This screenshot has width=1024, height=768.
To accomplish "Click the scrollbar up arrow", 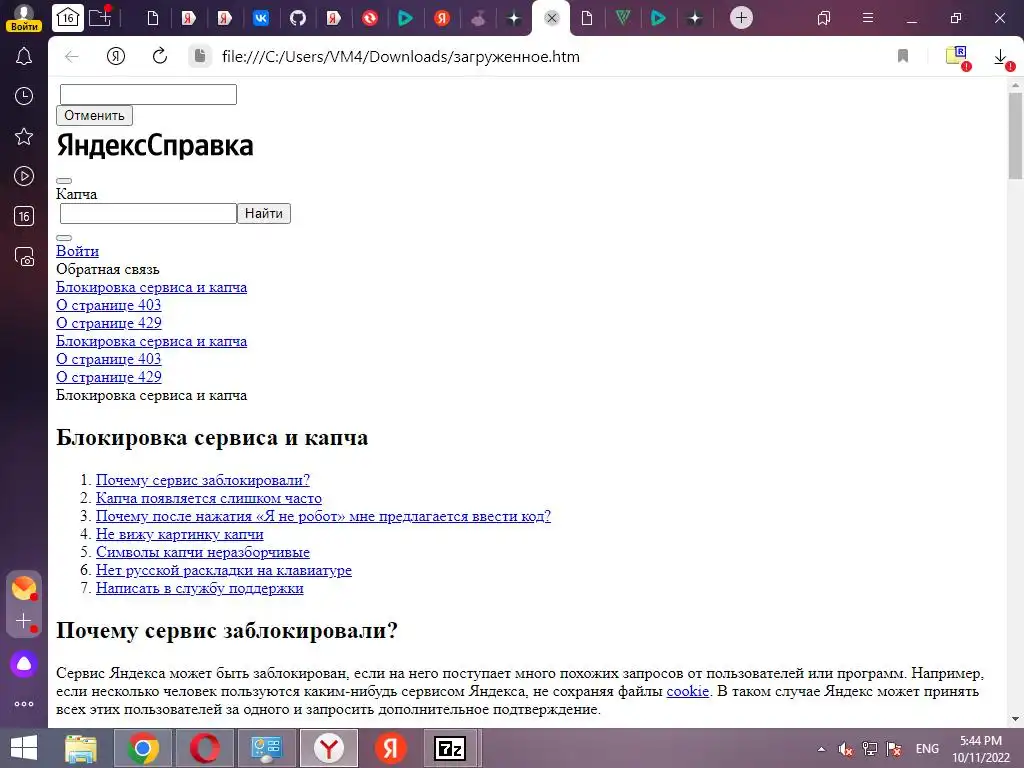I will pos(1015,85).
